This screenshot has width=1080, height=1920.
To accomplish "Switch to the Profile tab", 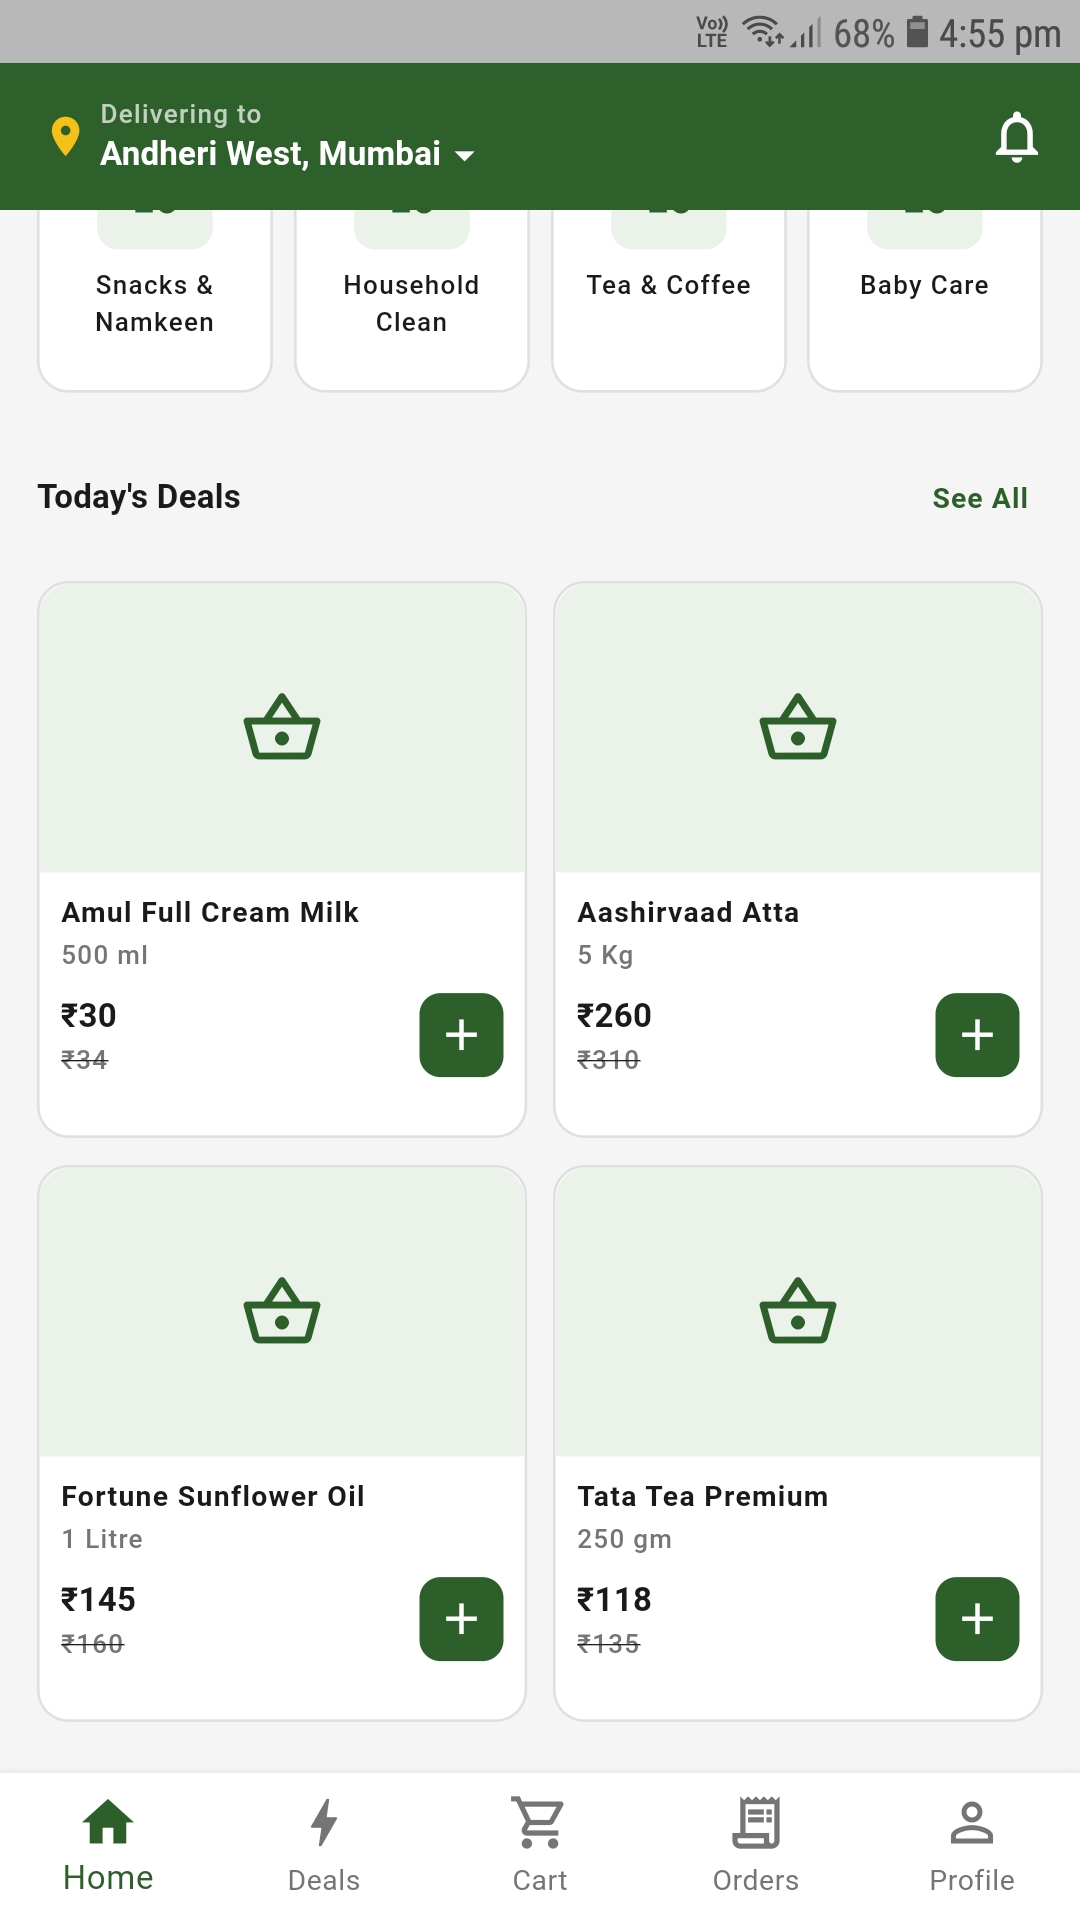I will tap(972, 1847).
